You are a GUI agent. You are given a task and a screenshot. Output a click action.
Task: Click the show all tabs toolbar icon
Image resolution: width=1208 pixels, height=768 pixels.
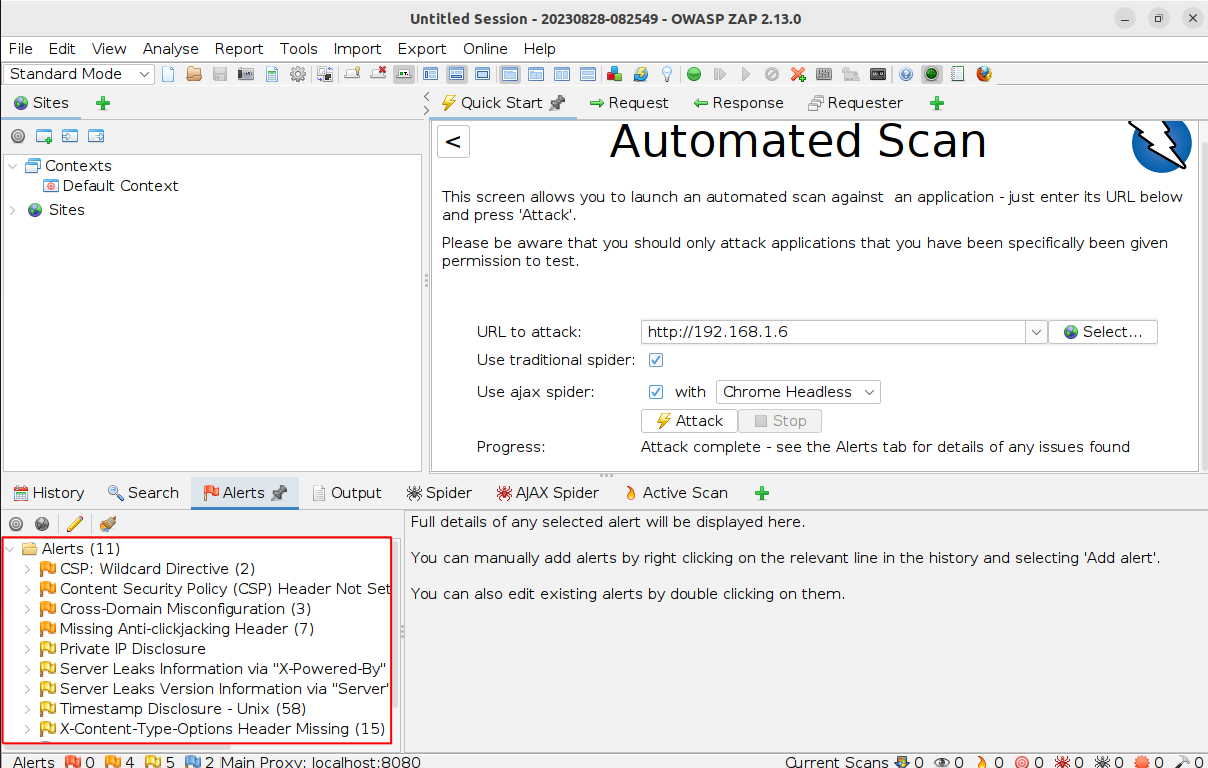pos(352,74)
